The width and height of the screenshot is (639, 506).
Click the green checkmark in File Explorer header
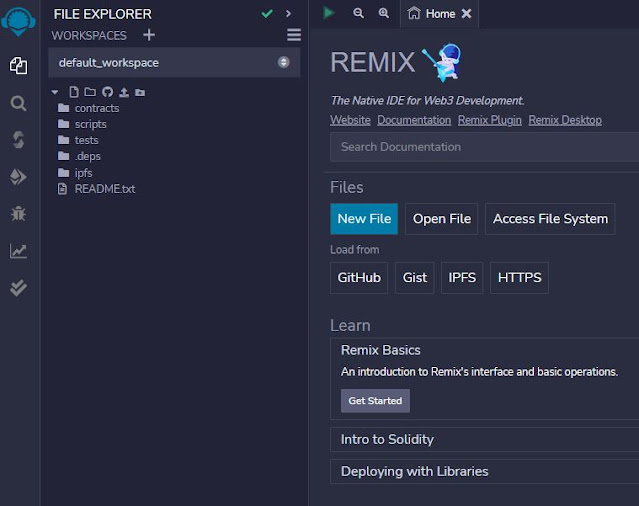267,14
